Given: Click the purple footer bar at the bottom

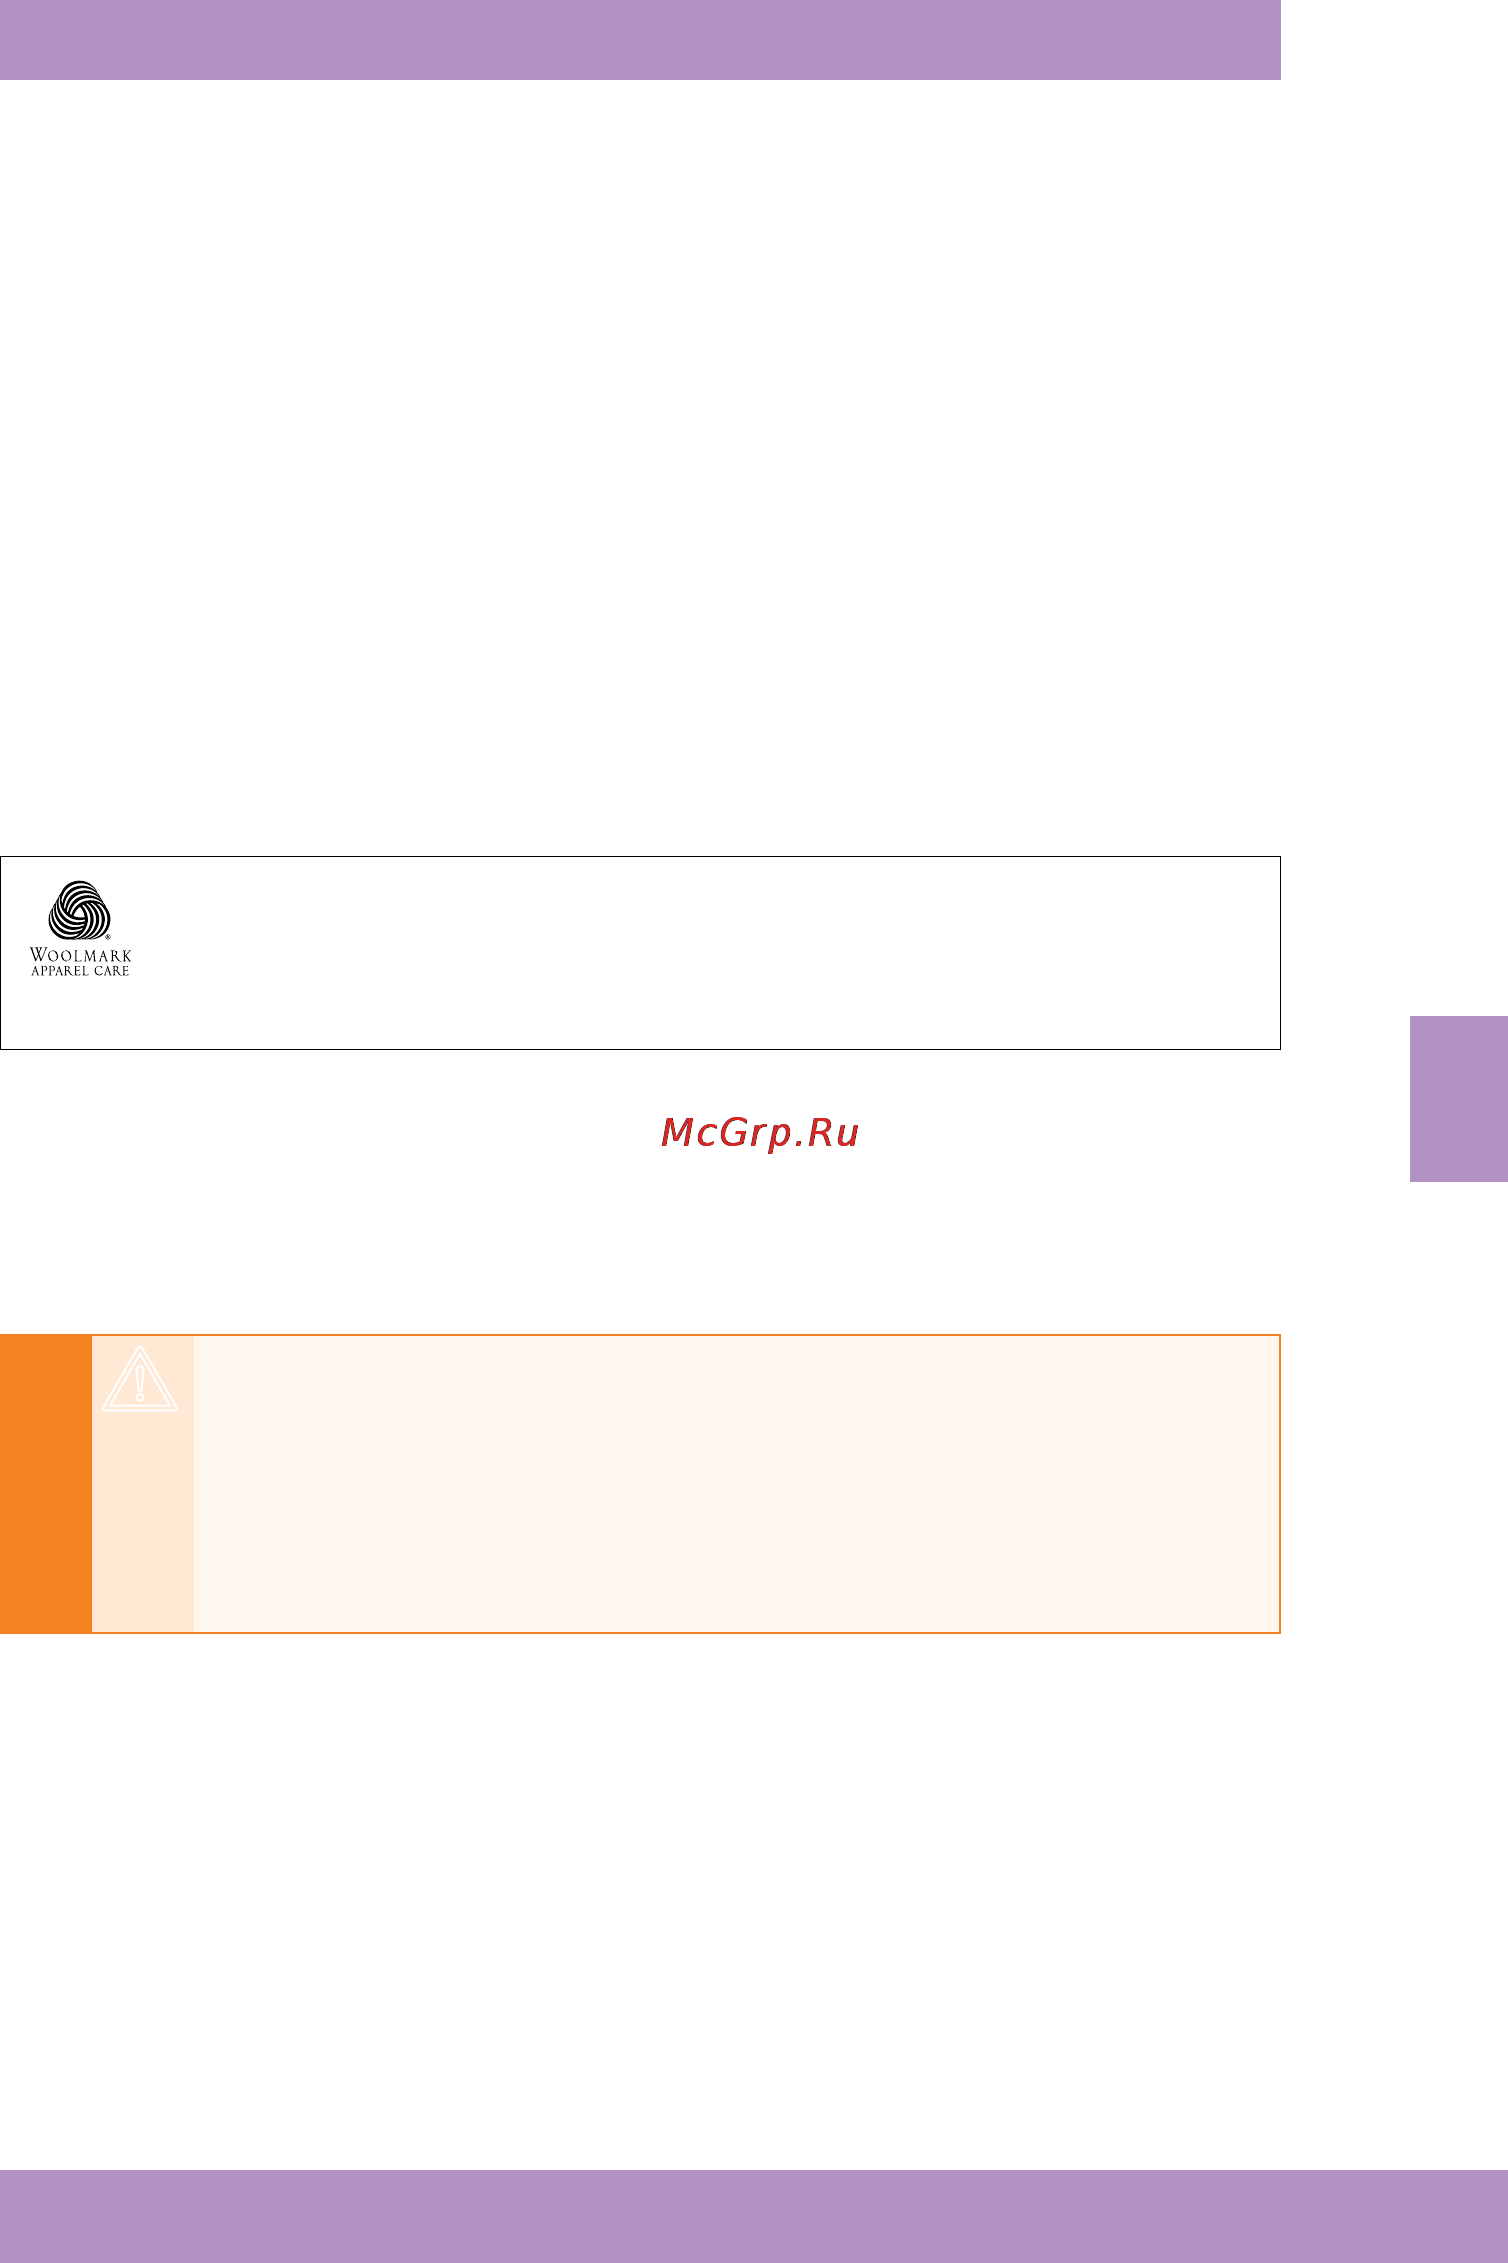Looking at the screenshot, I should click(x=754, y=2216).
